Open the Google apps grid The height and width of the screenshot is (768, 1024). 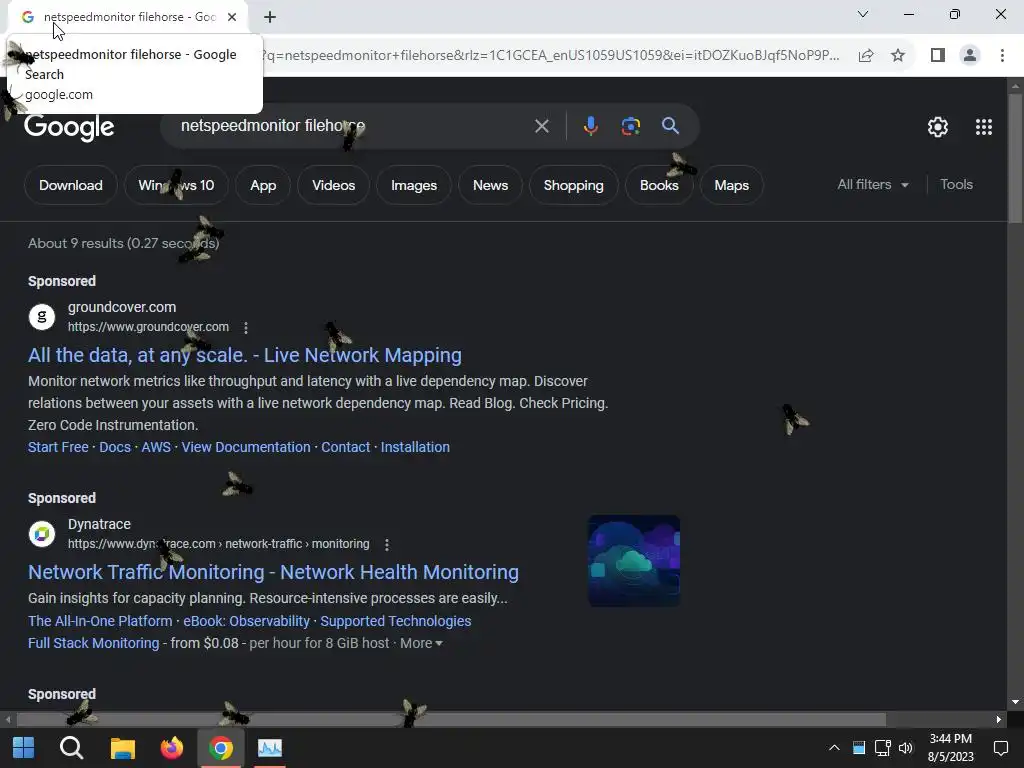click(x=984, y=127)
